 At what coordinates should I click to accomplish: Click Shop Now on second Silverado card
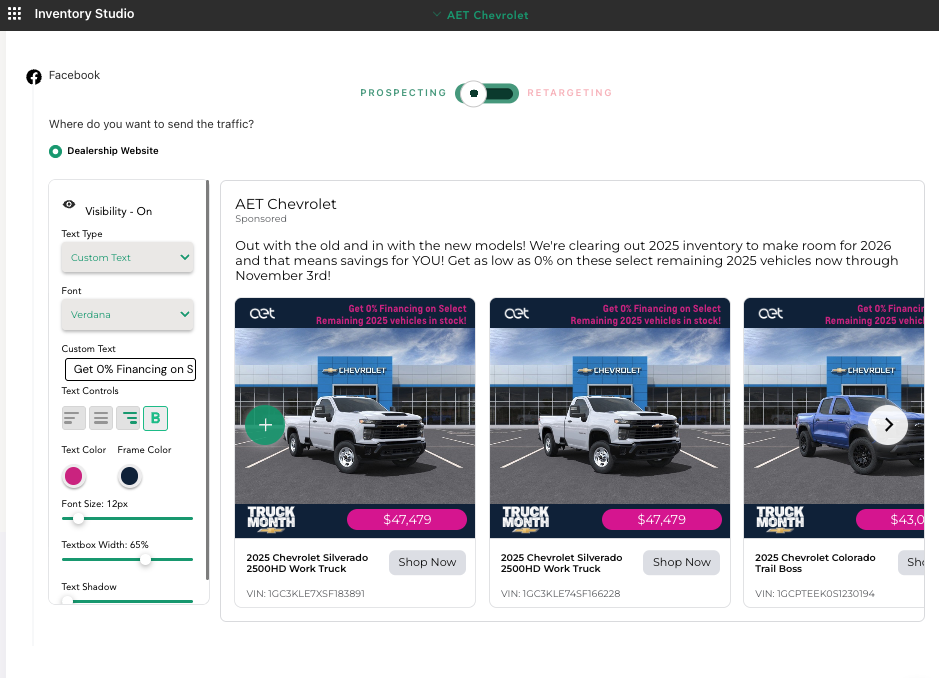click(681, 563)
